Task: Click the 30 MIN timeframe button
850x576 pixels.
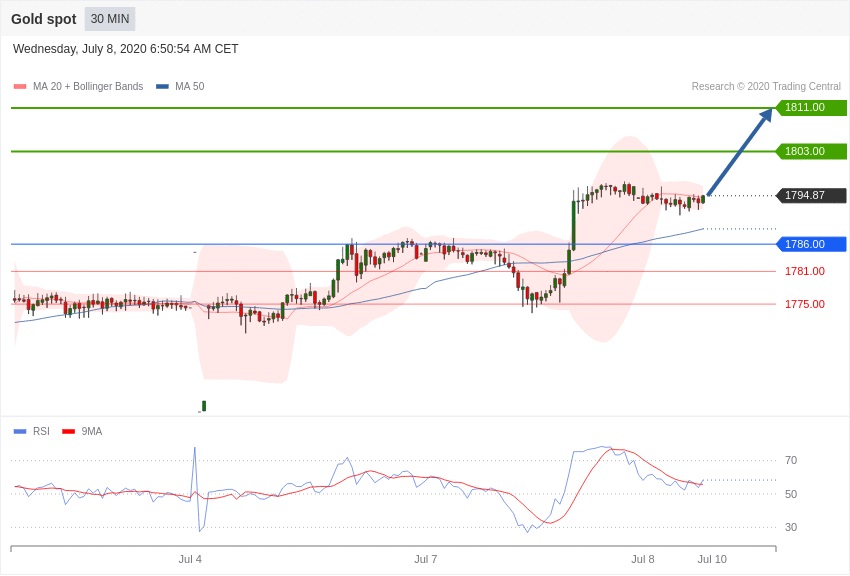Action: coord(110,19)
